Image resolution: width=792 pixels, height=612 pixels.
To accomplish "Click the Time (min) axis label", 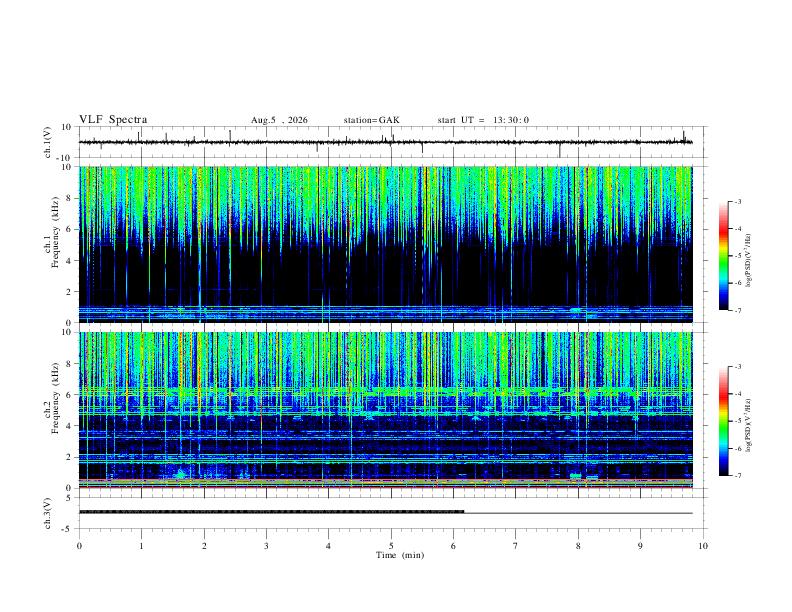I will (x=400, y=555).
